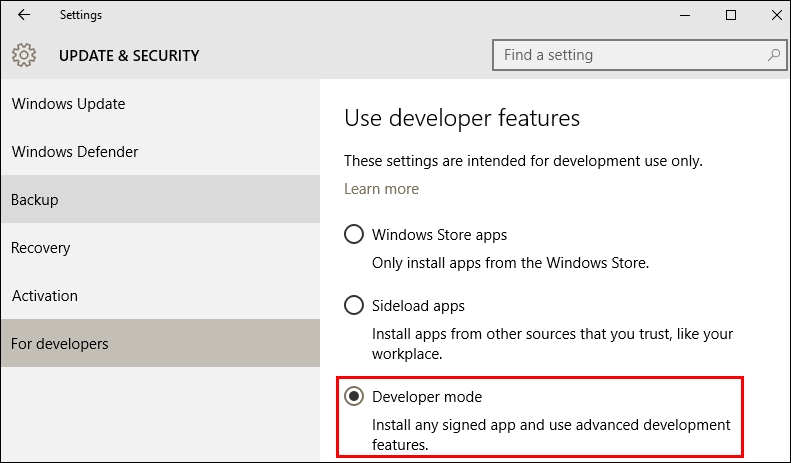Minimize the Settings window
The height and width of the screenshot is (463, 791).
(x=685, y=15)
